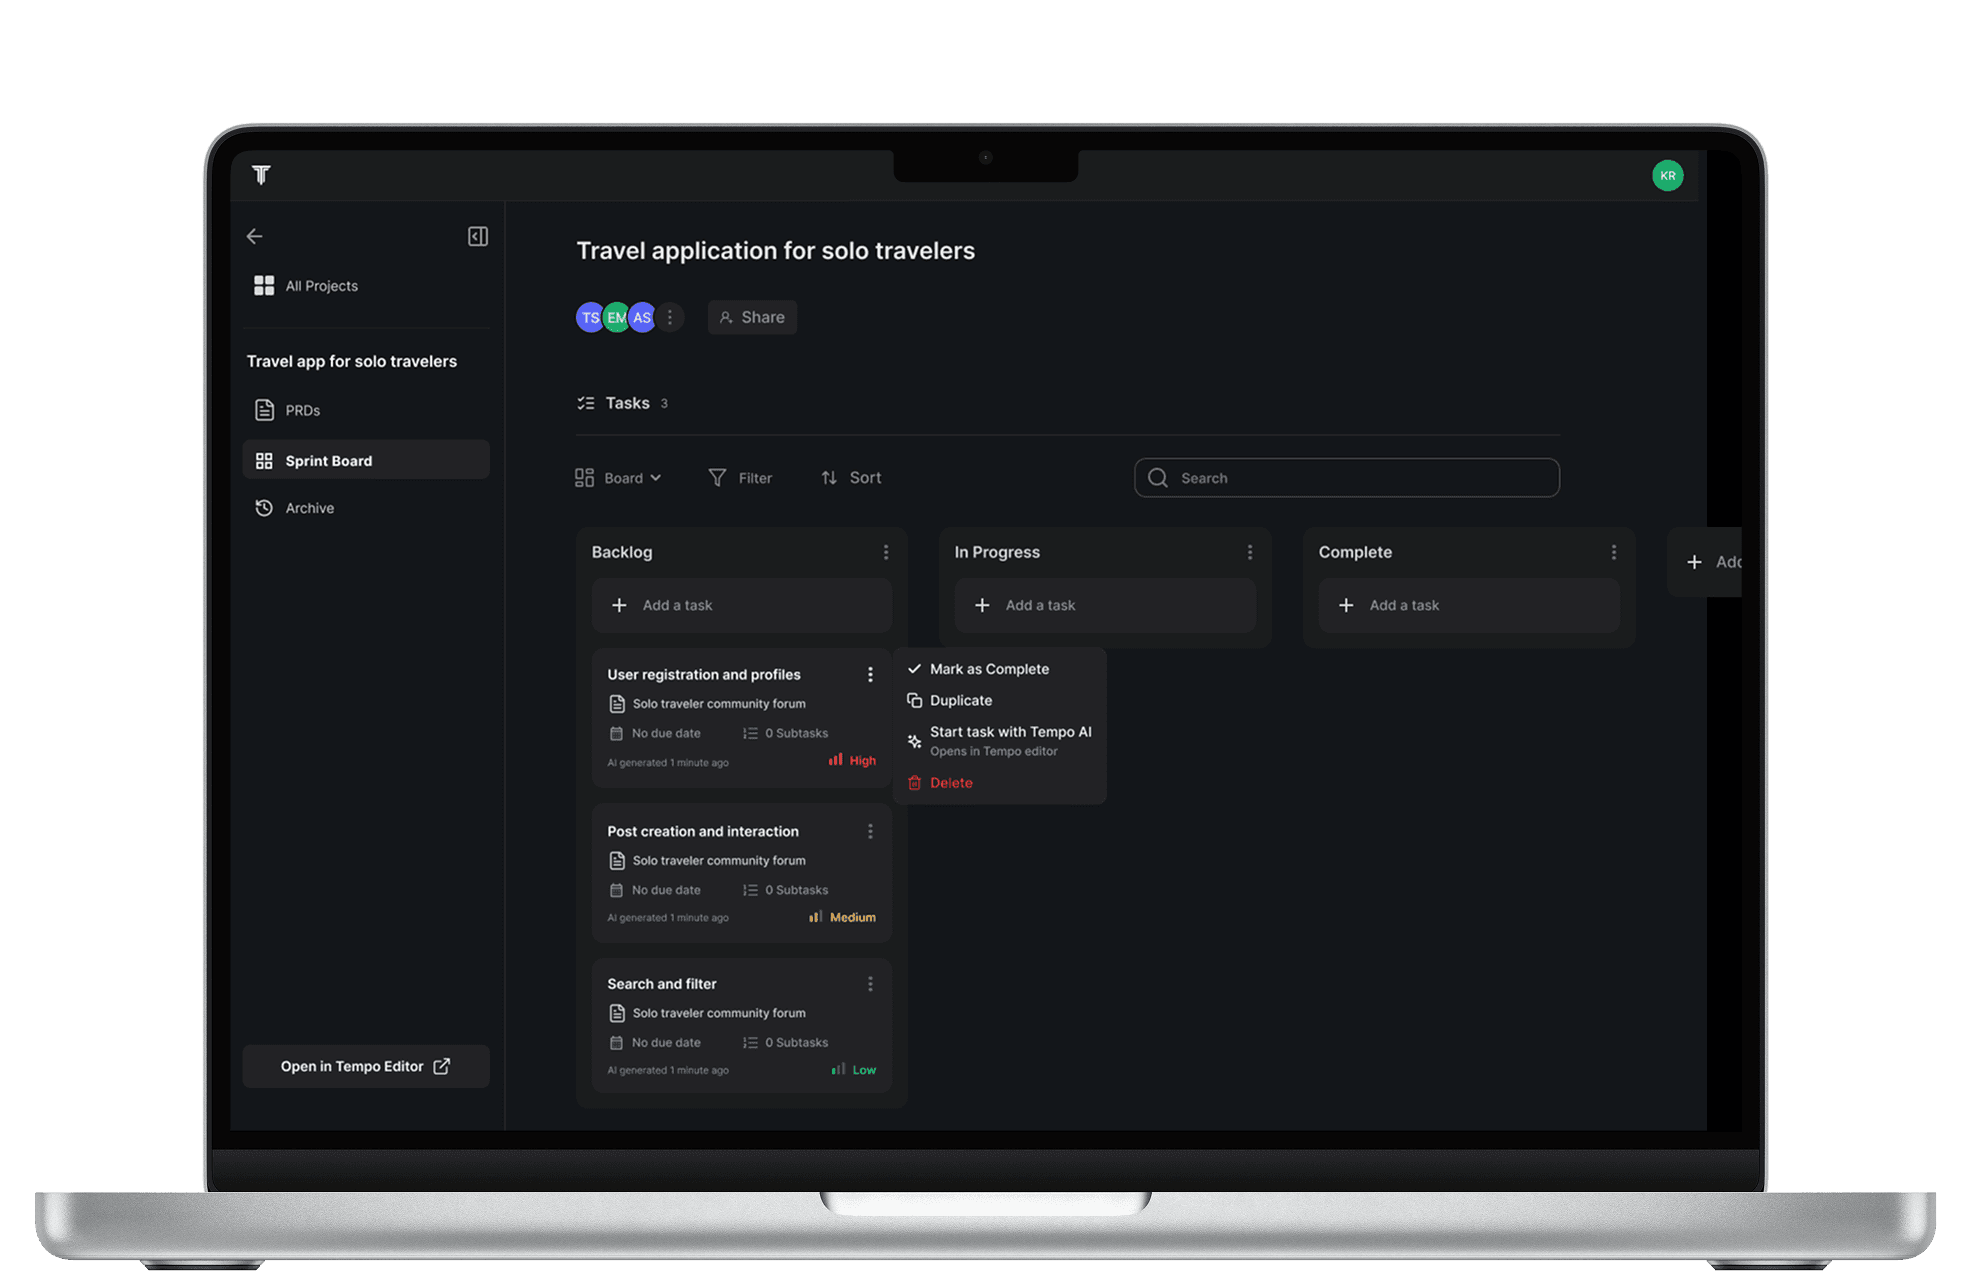Focus the task Search field
The image size is (1972, 1282).
(x=1346, y=478)
